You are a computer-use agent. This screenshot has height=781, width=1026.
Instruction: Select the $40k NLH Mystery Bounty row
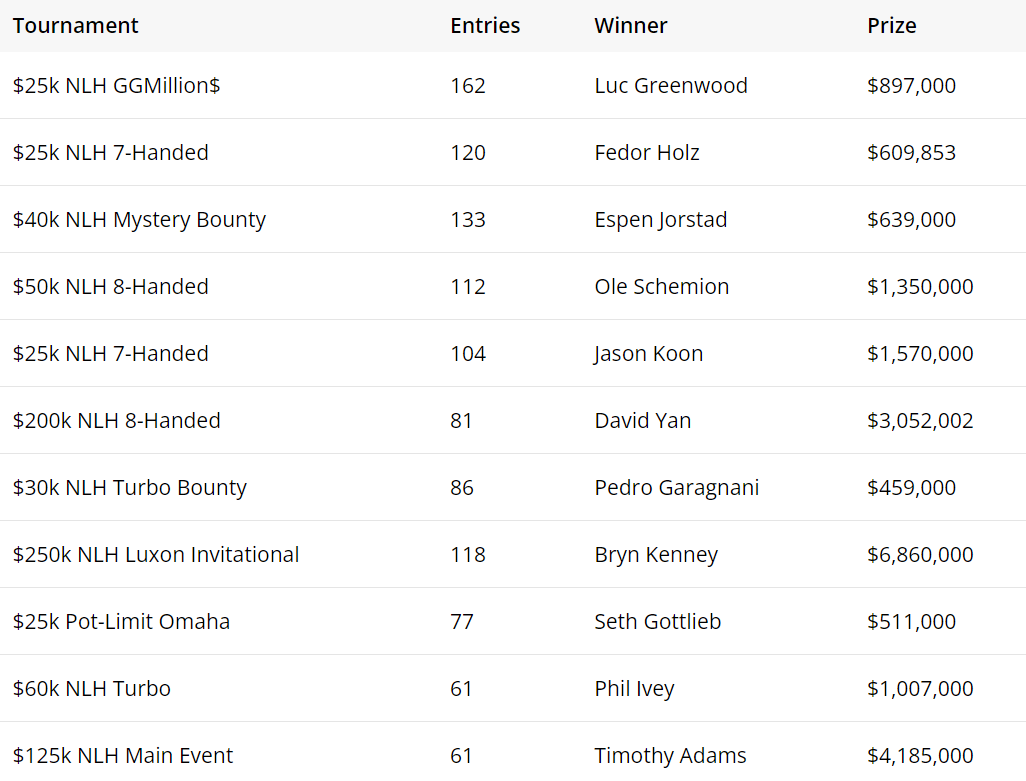click(139, 220)
